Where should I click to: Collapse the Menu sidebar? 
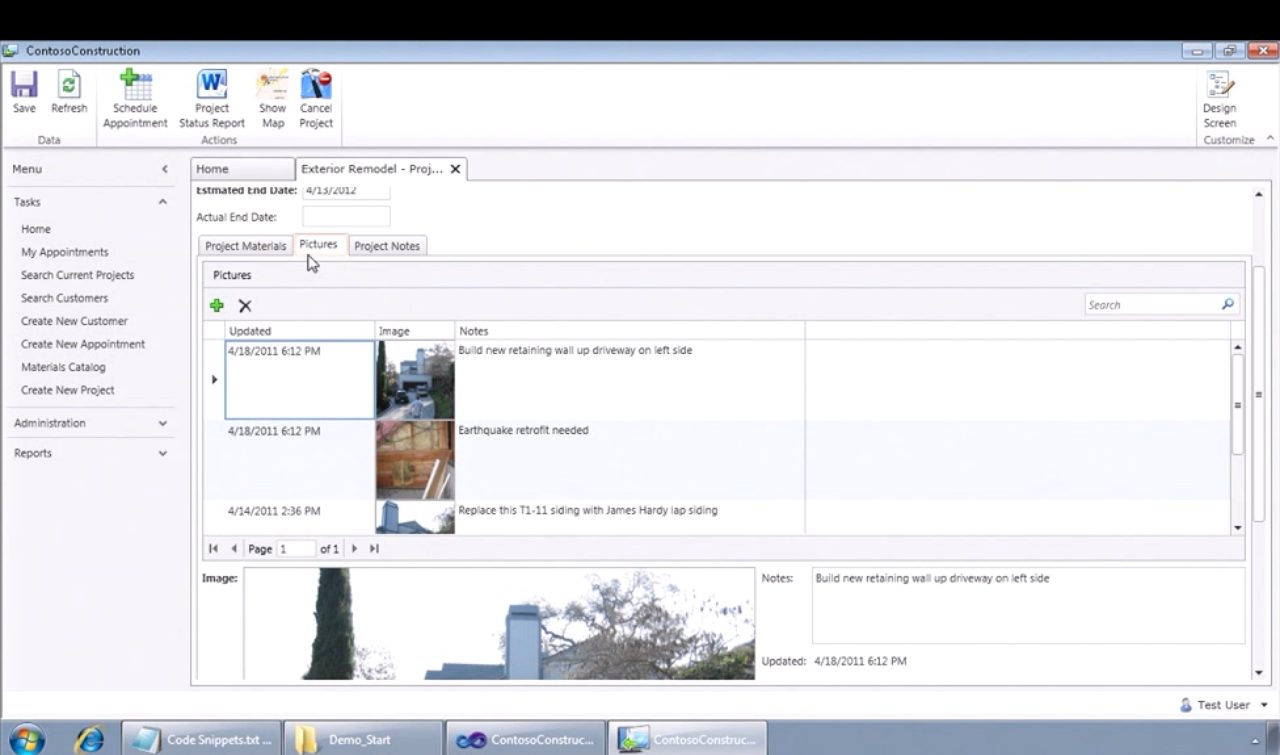164,168
